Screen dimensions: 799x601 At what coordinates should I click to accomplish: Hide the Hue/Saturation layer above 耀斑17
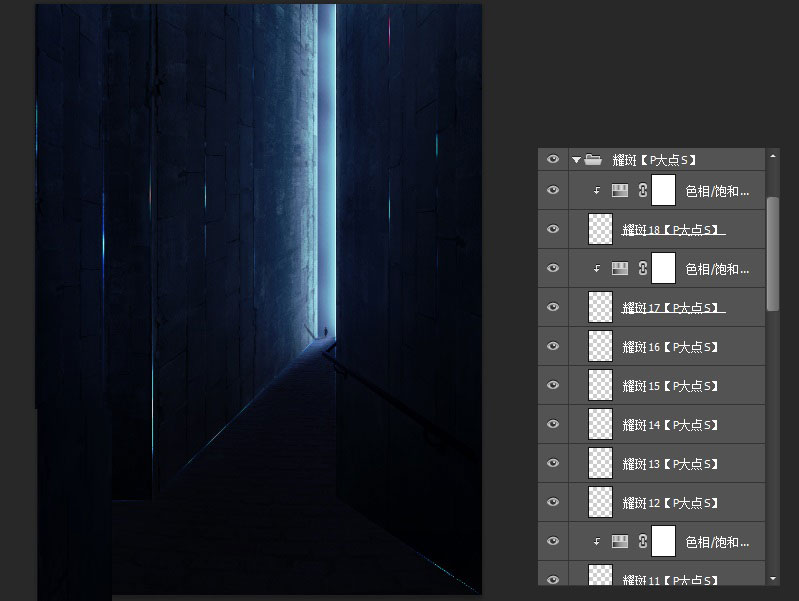coord(553,268)
